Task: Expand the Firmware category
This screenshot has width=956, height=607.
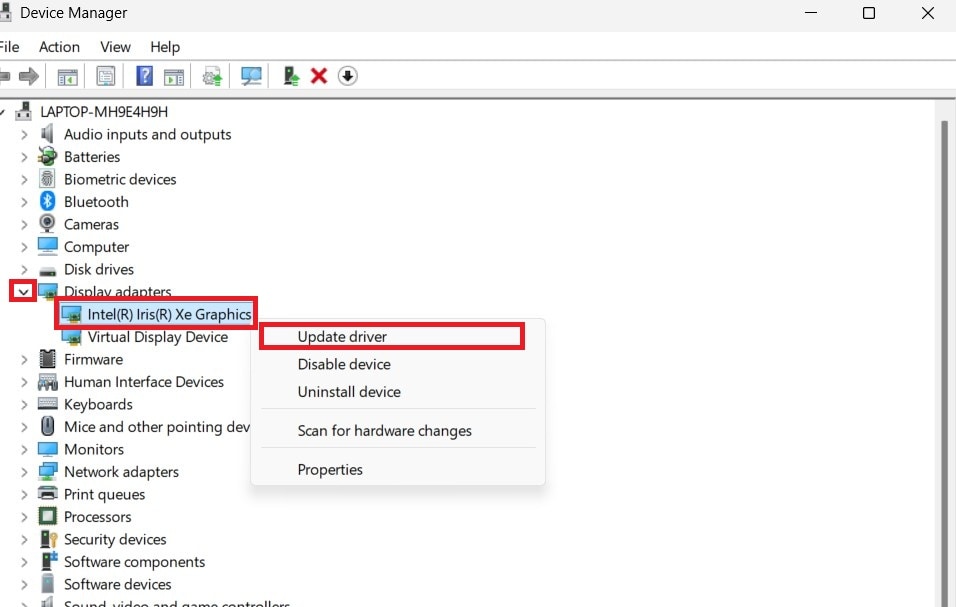Action: tap(24, 360)
